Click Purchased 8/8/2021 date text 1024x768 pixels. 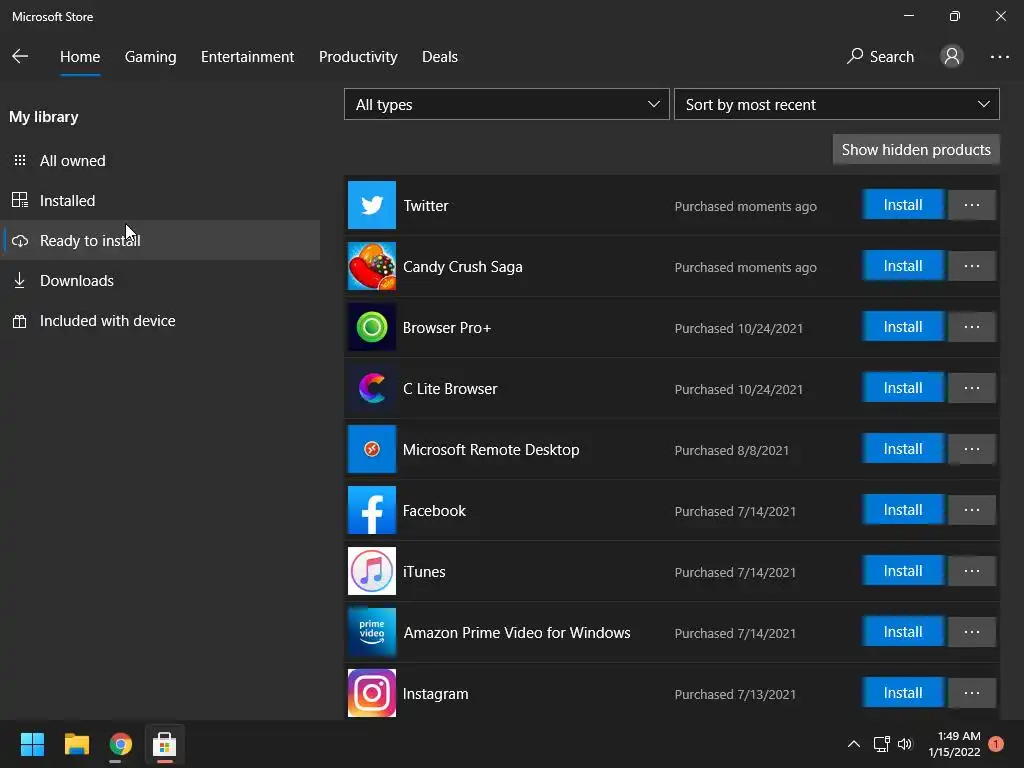coord(731,450)
